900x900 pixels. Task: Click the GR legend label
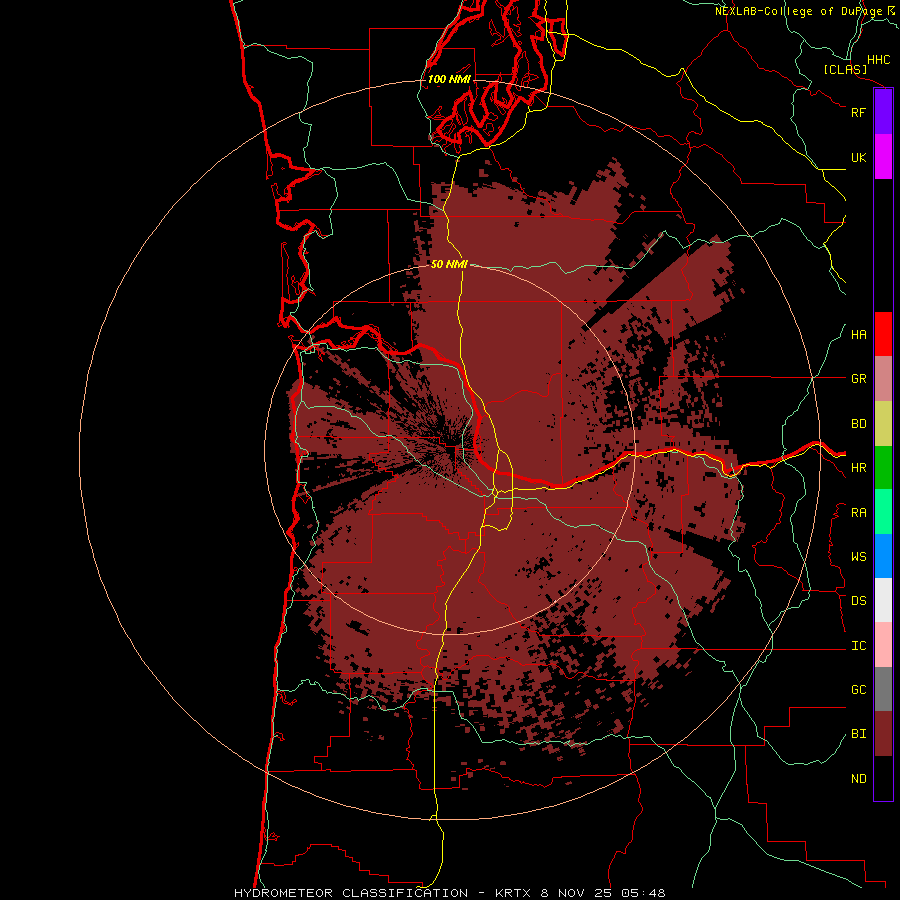point(858,379)
